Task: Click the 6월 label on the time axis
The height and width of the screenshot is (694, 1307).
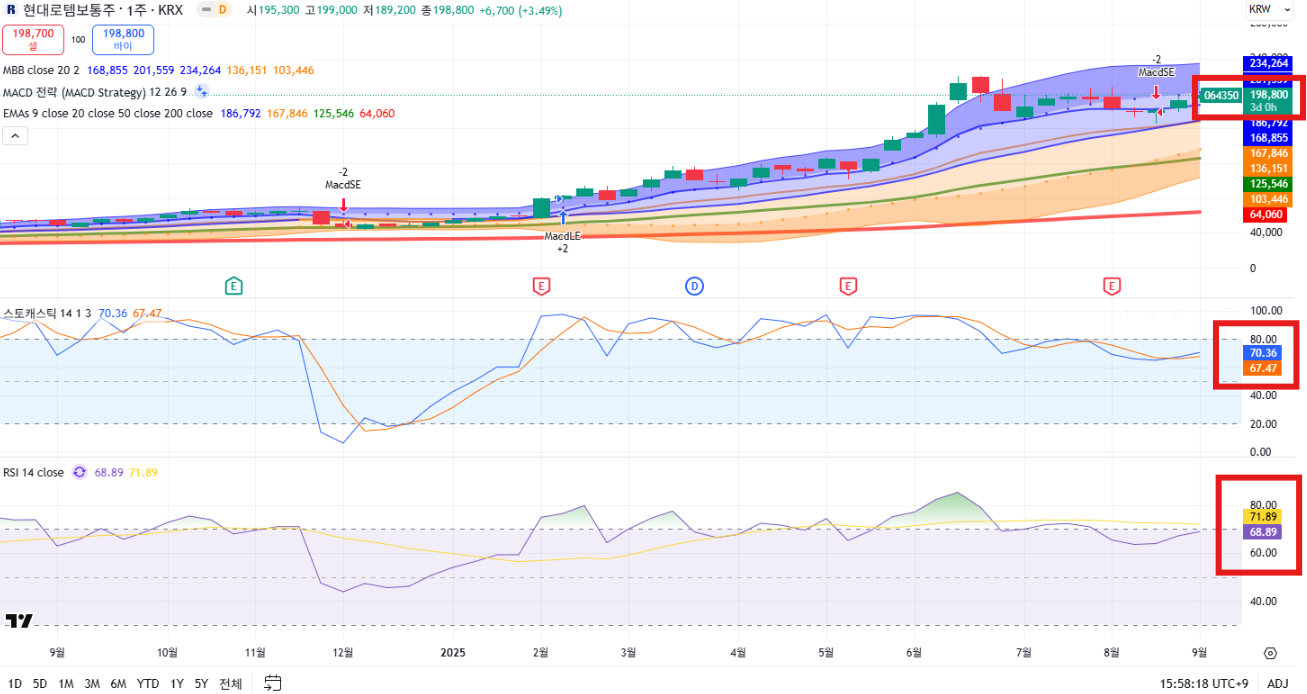Action: 914,652
